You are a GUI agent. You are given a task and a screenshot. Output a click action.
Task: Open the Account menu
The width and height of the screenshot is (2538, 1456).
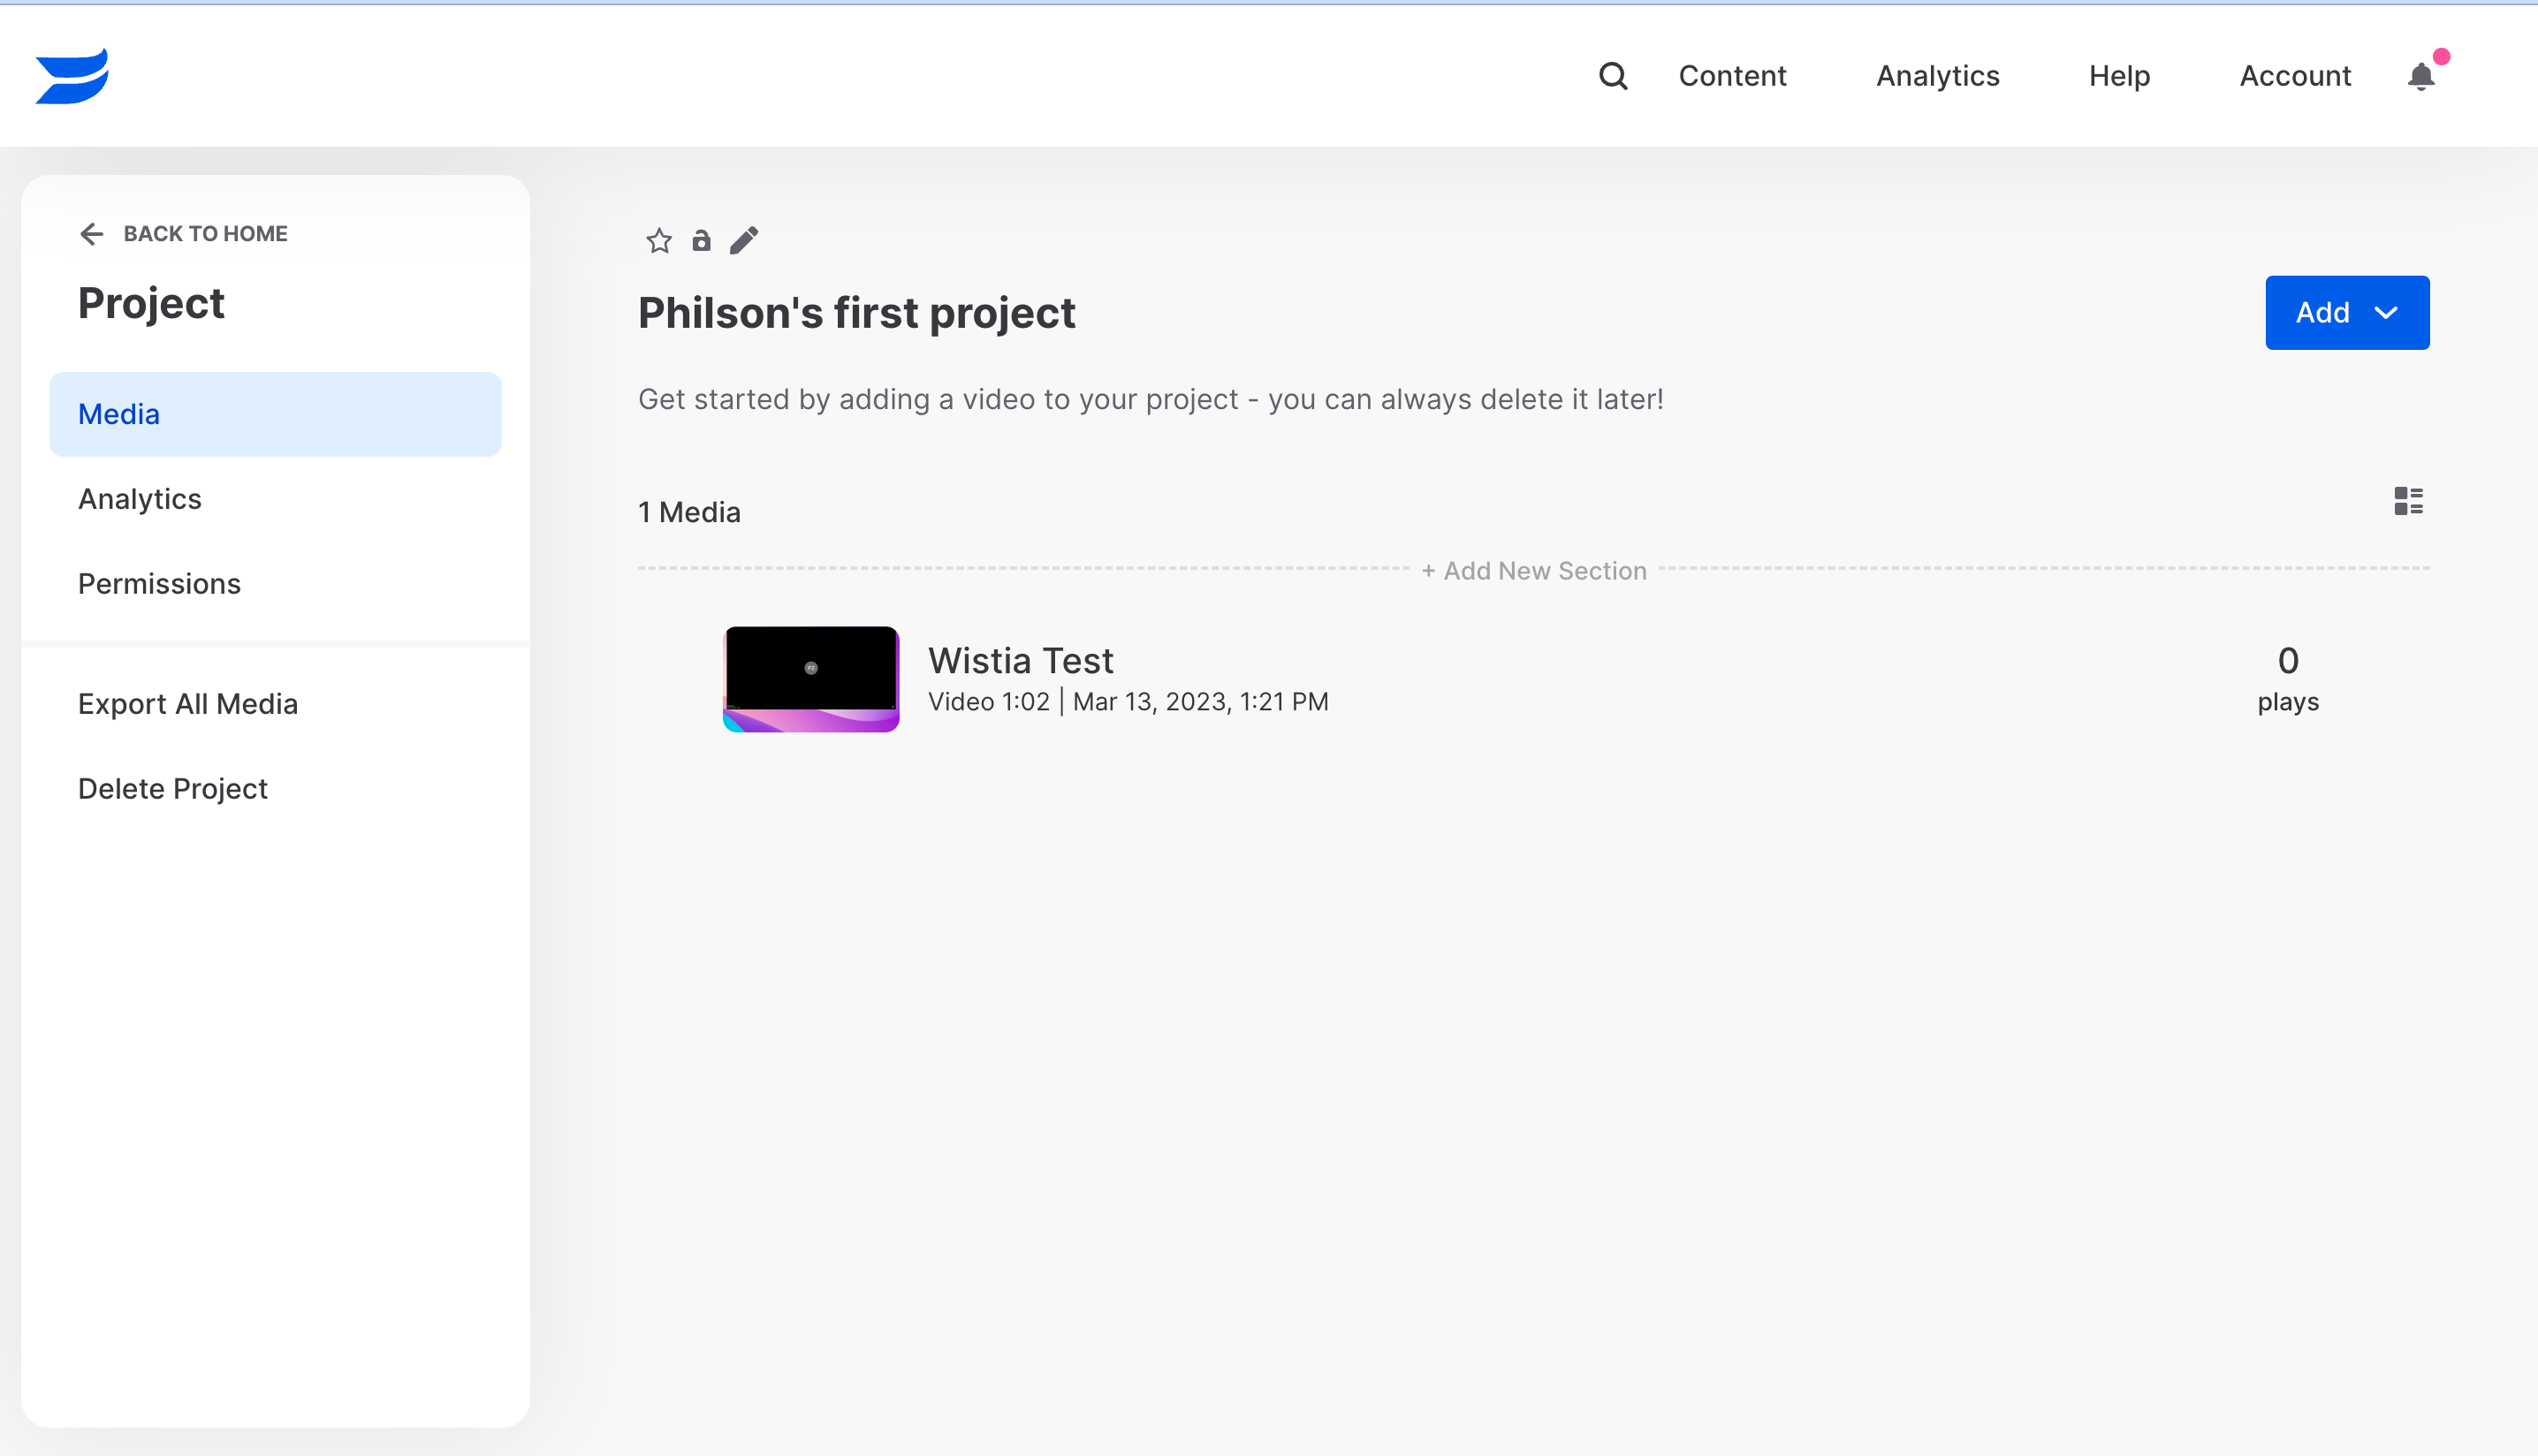[2294, 76]
